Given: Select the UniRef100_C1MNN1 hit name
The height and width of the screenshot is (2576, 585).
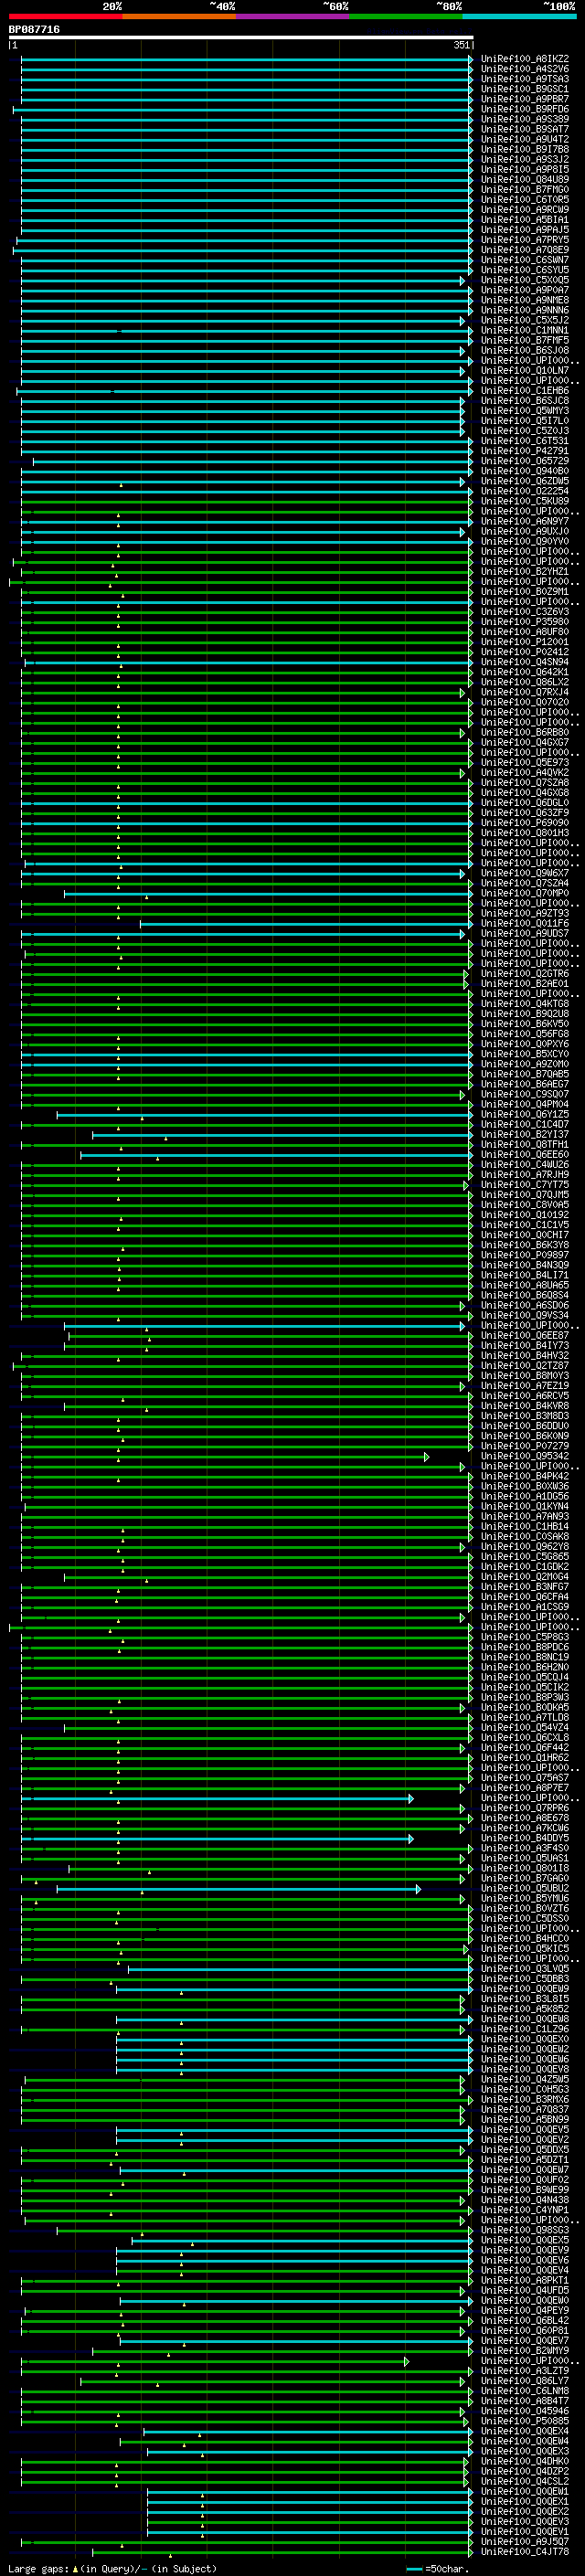Looking at the screenshot, I should [525, 330].
